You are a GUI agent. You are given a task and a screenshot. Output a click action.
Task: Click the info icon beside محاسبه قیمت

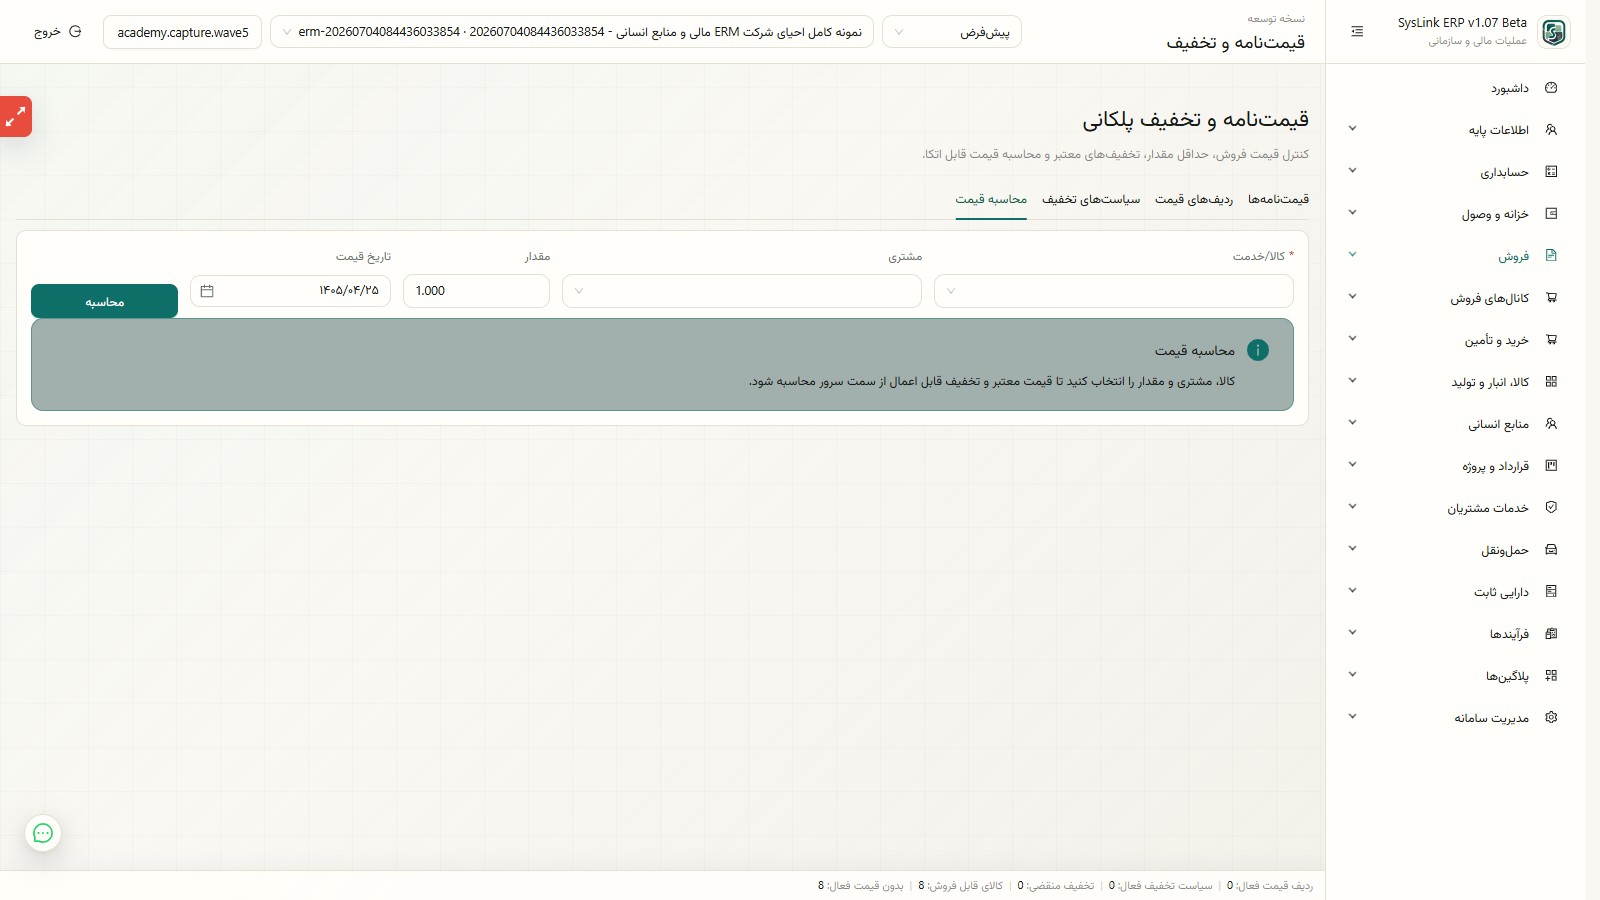coord(1258,350)
